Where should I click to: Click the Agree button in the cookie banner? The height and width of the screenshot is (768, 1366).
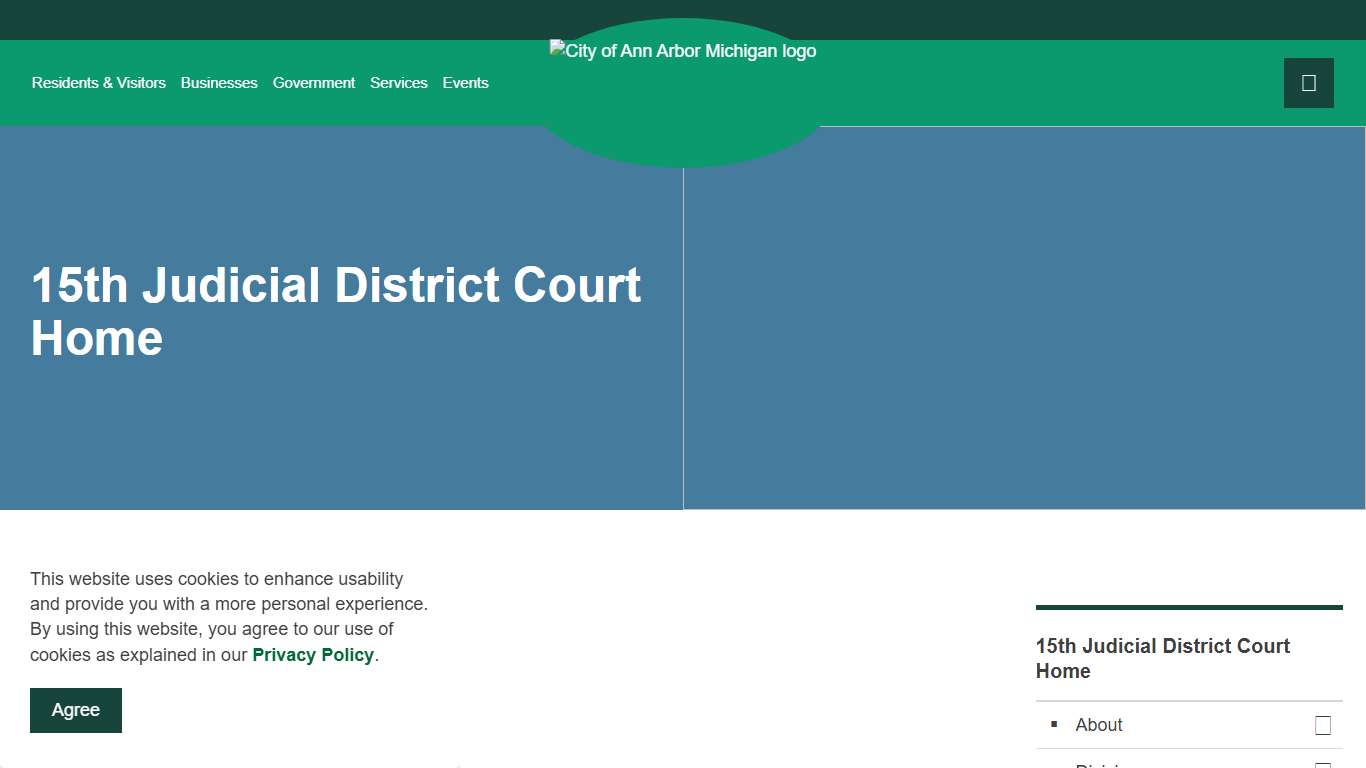75,709
